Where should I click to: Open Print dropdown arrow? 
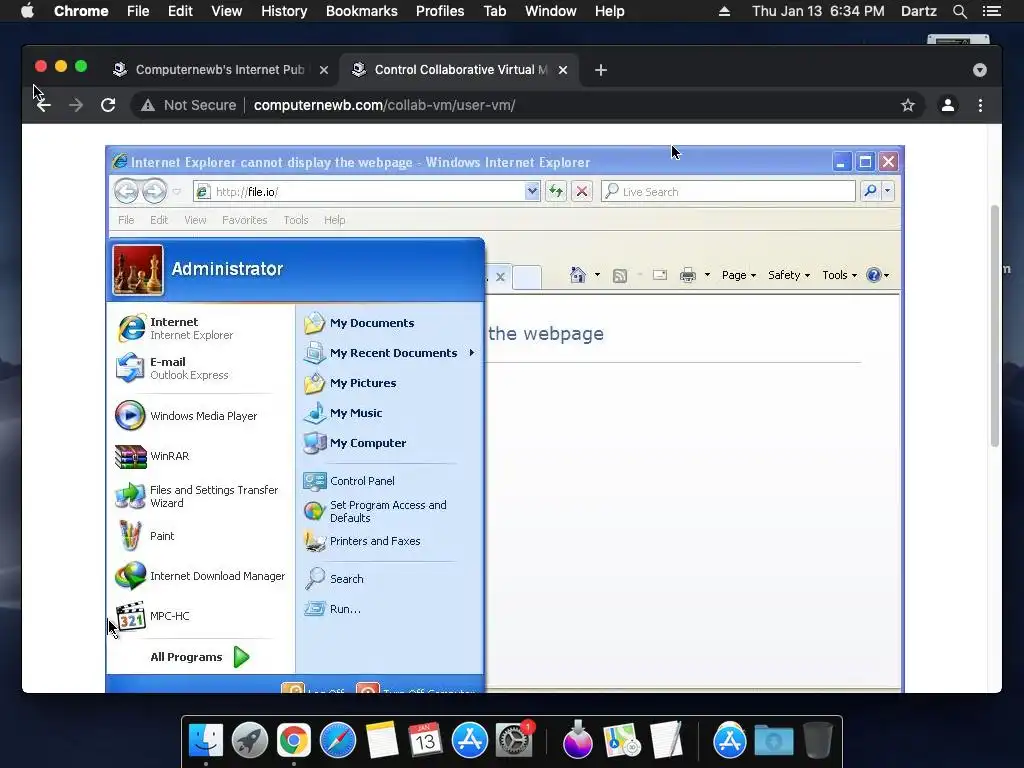coord(707,275)
